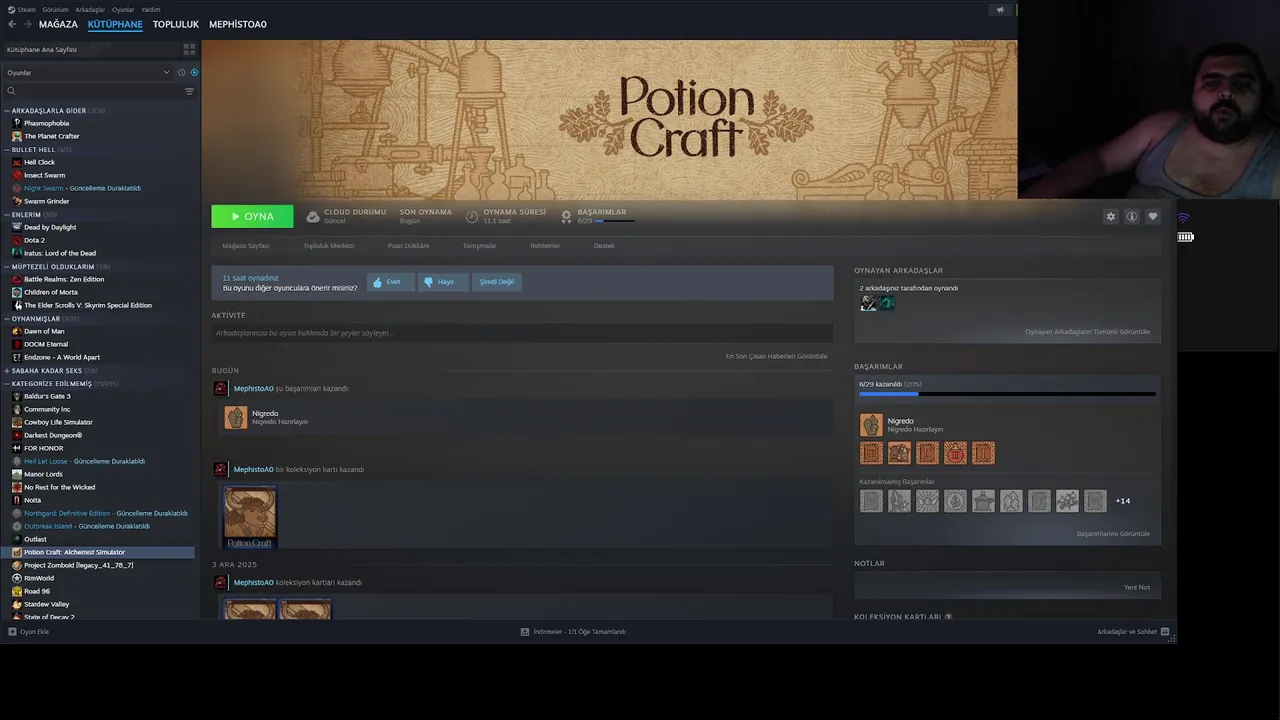Click the red potion achievement badge
This screenshot has width=1280, height=720.
click(x=955, y=453)
